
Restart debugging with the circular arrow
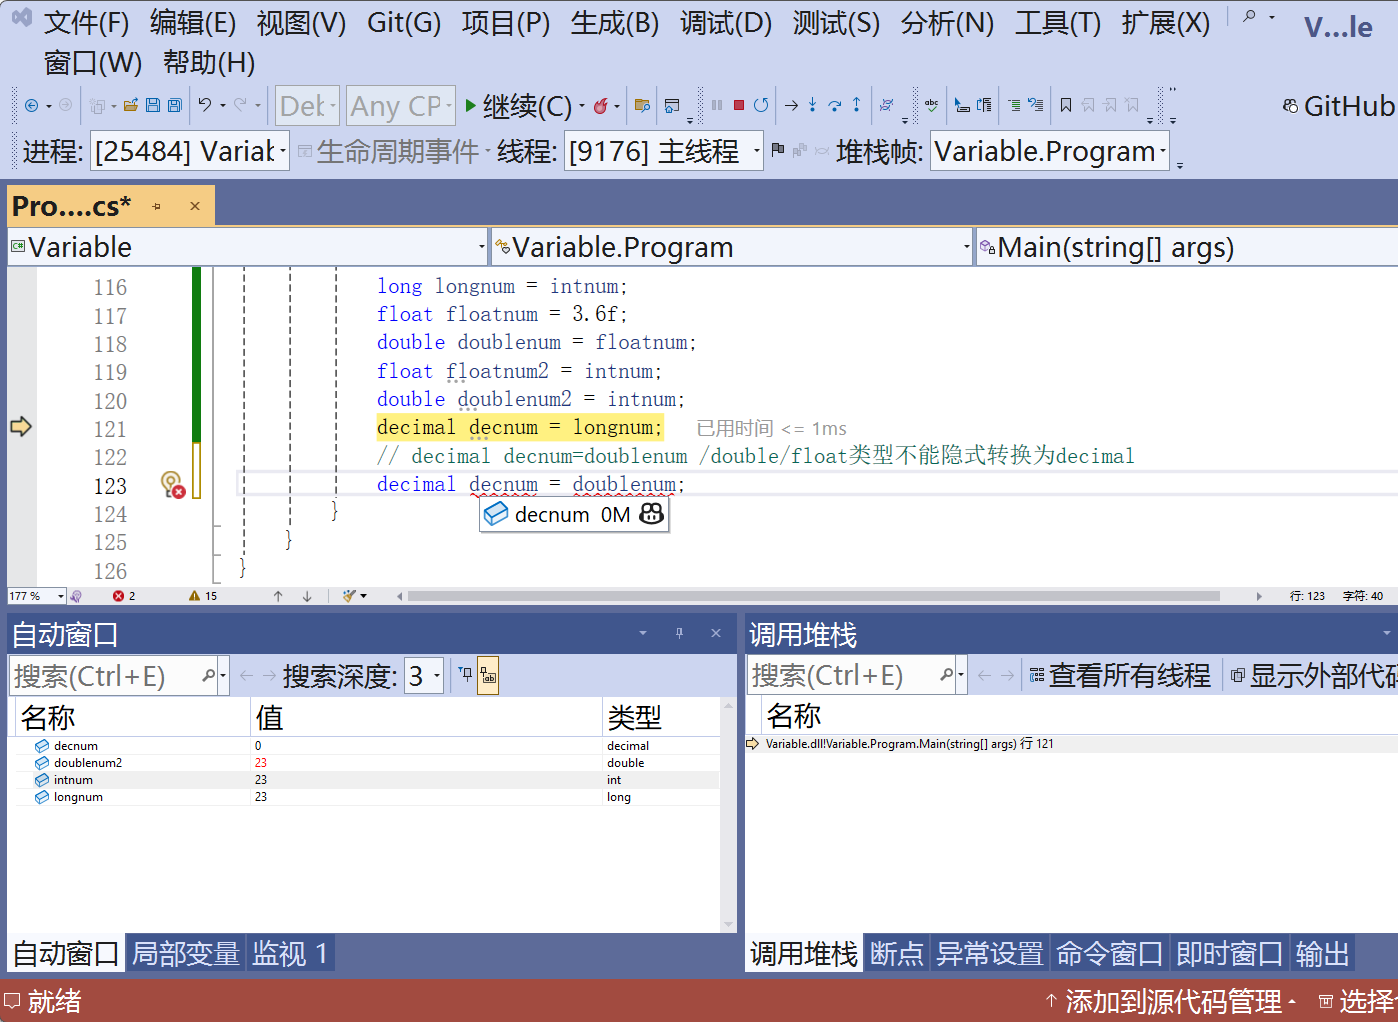[x=761, y=105]
